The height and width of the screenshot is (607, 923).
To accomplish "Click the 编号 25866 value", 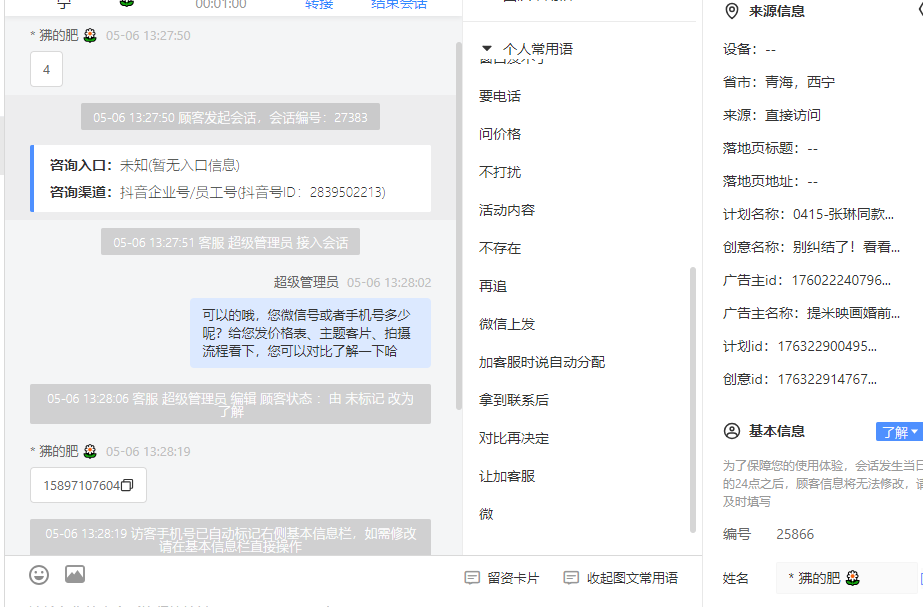I will tap(795, 535).
